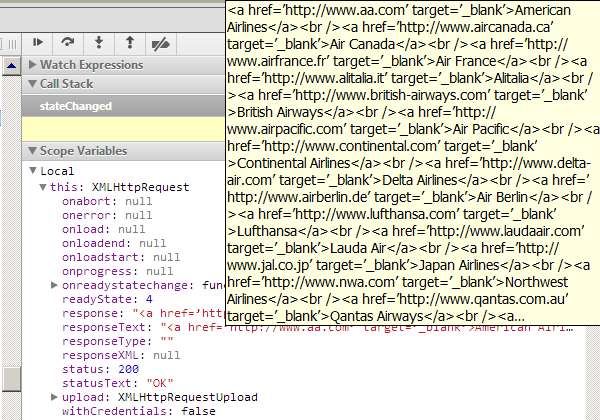Image resolution: width=600 pixels, height=420 pixels.
Task: Select the readyState: 4 property
Action: point(107,299)
